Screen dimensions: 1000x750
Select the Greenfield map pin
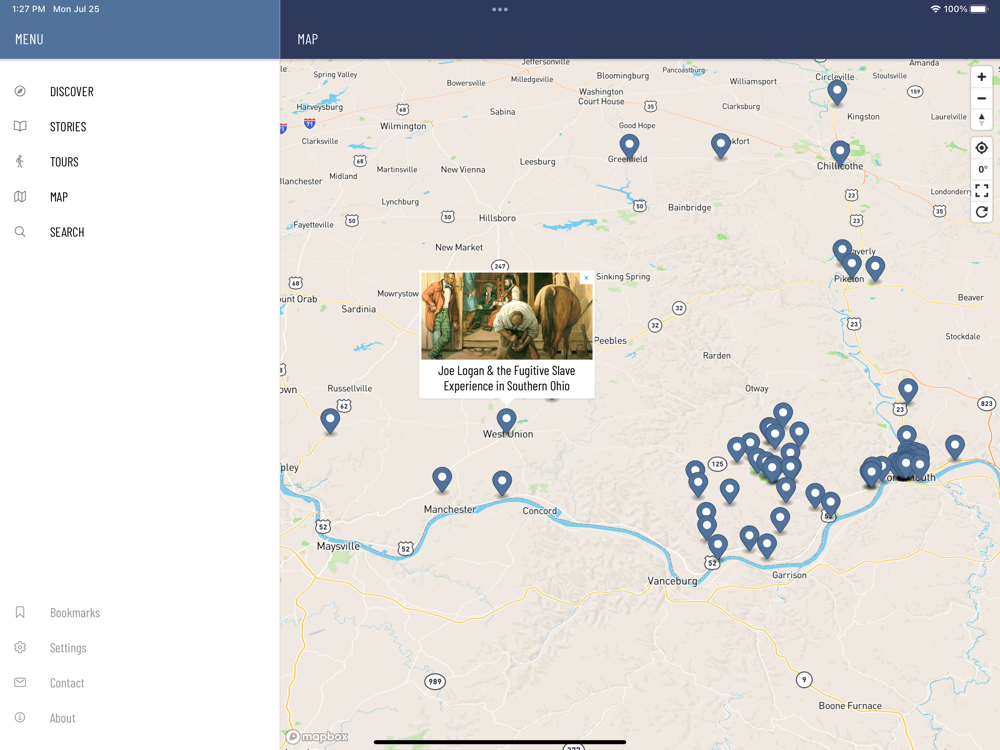(x=629, y=147)
